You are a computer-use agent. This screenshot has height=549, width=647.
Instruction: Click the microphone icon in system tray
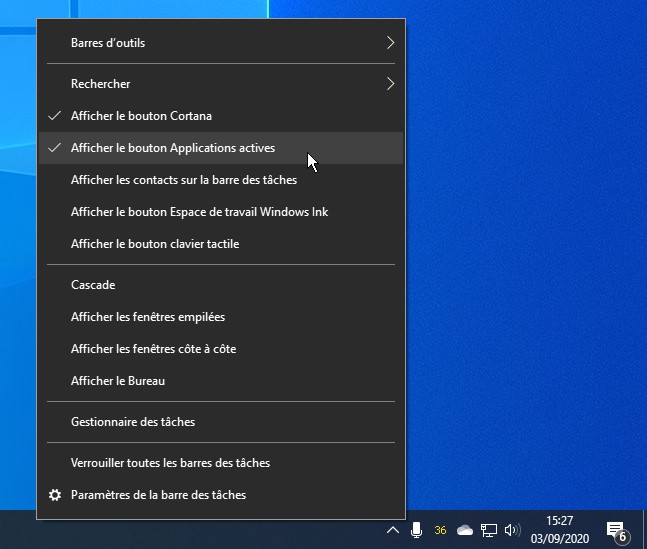[416, 529]
